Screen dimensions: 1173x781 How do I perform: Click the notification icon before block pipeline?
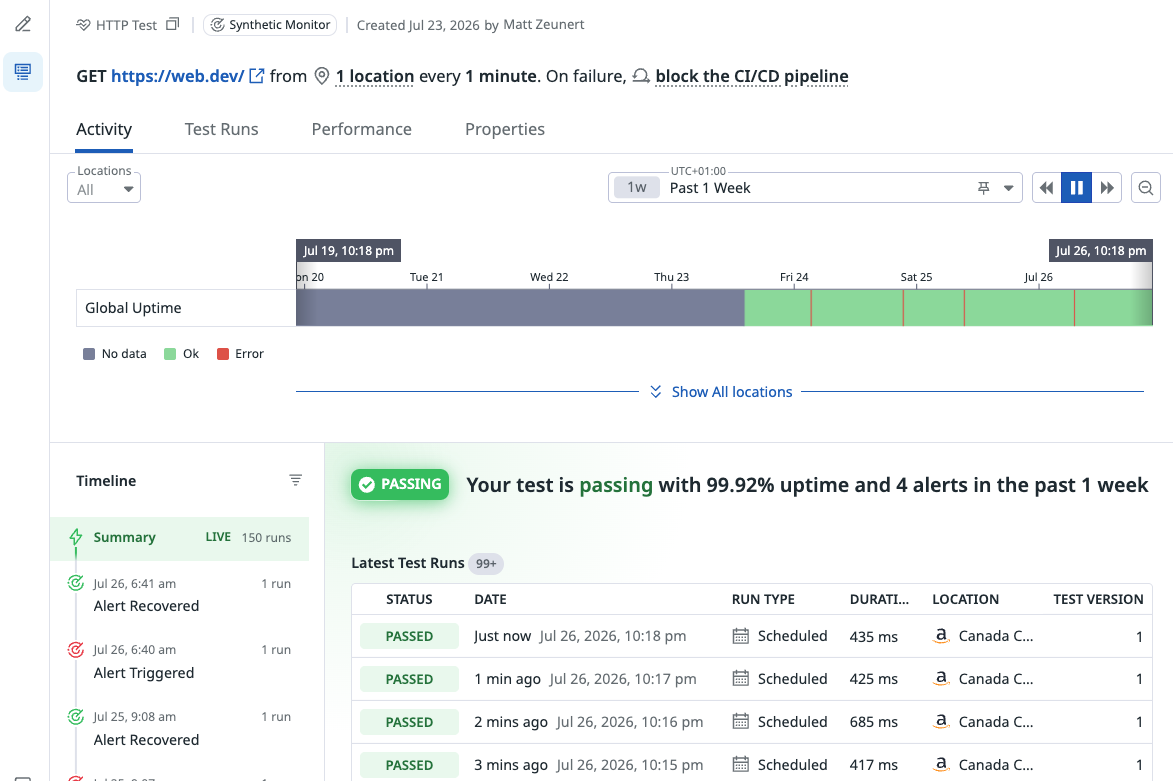point(641,76)
